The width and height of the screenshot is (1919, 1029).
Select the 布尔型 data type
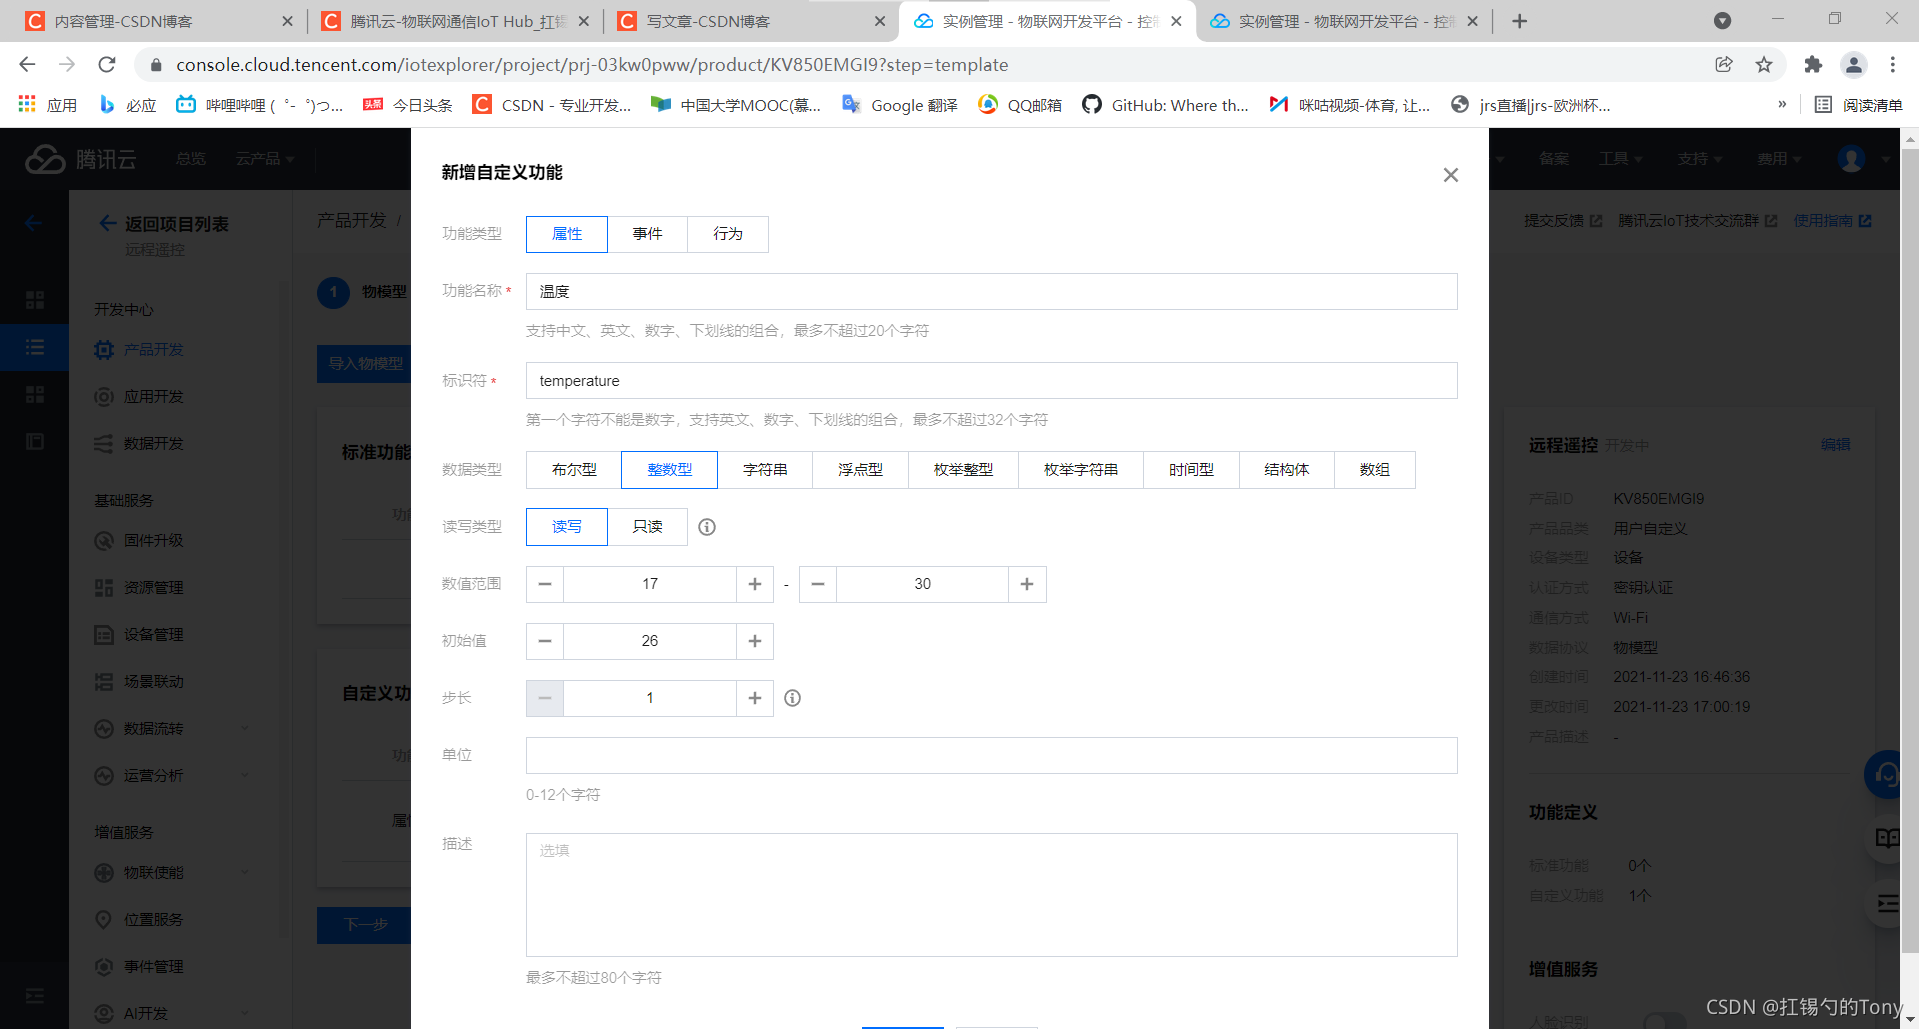[572, 470]
